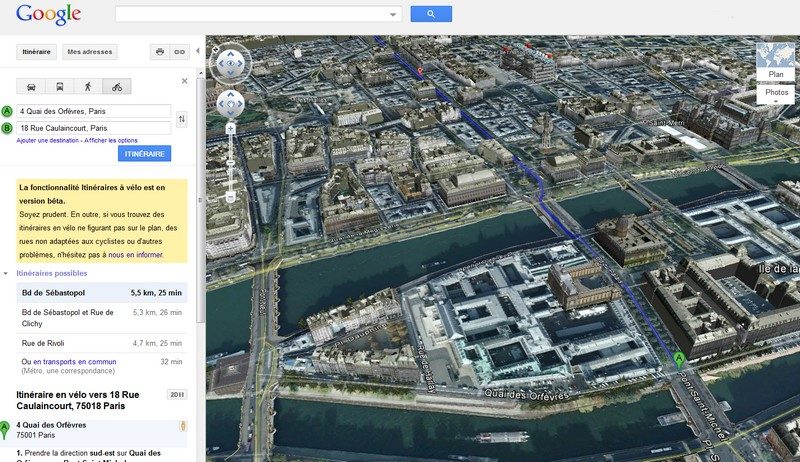Select bicycle travel mode icon
The width and height of the screenshot is (800, 462).
[116, 87]
